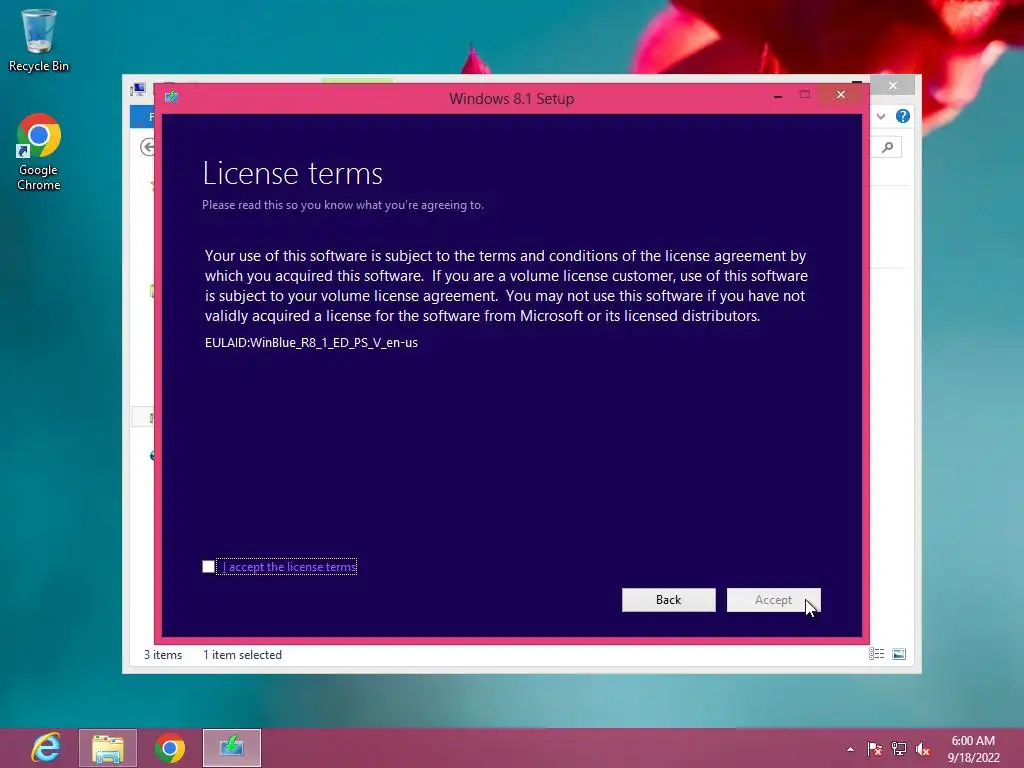Close the Windows 8.1 Setup window

pos(841,95)
